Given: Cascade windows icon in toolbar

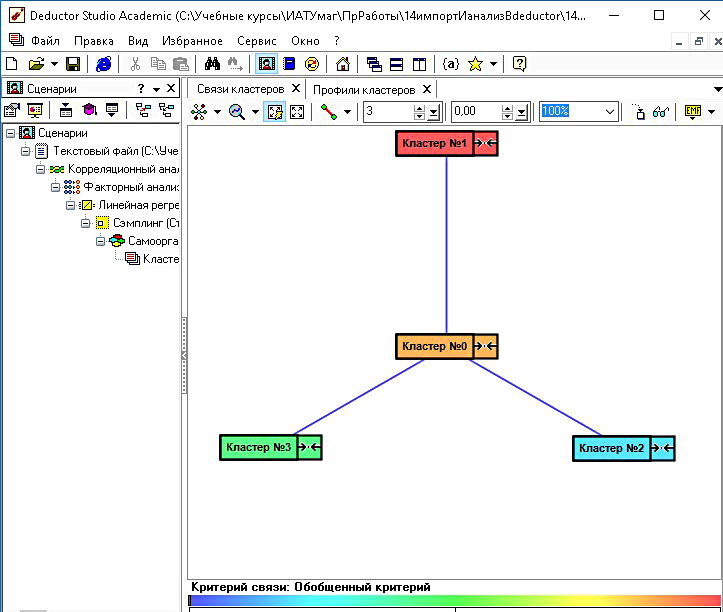Looking at the screenshot, I should [x=374, y=64].
